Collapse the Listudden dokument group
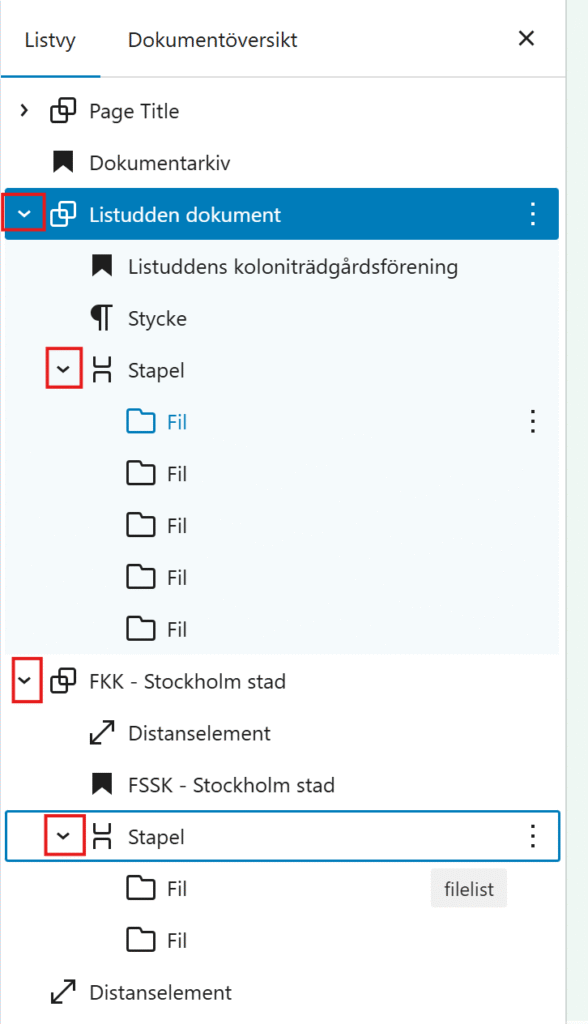 (x=24, y=213)
